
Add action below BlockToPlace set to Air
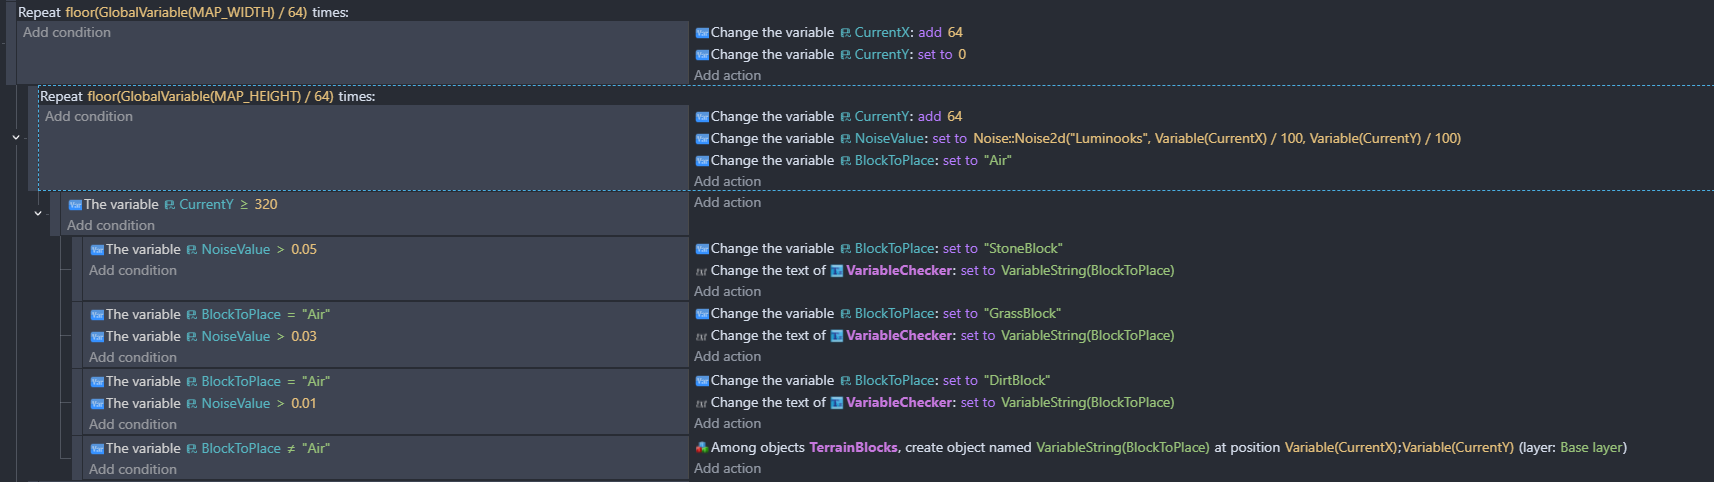coord(727,182)
